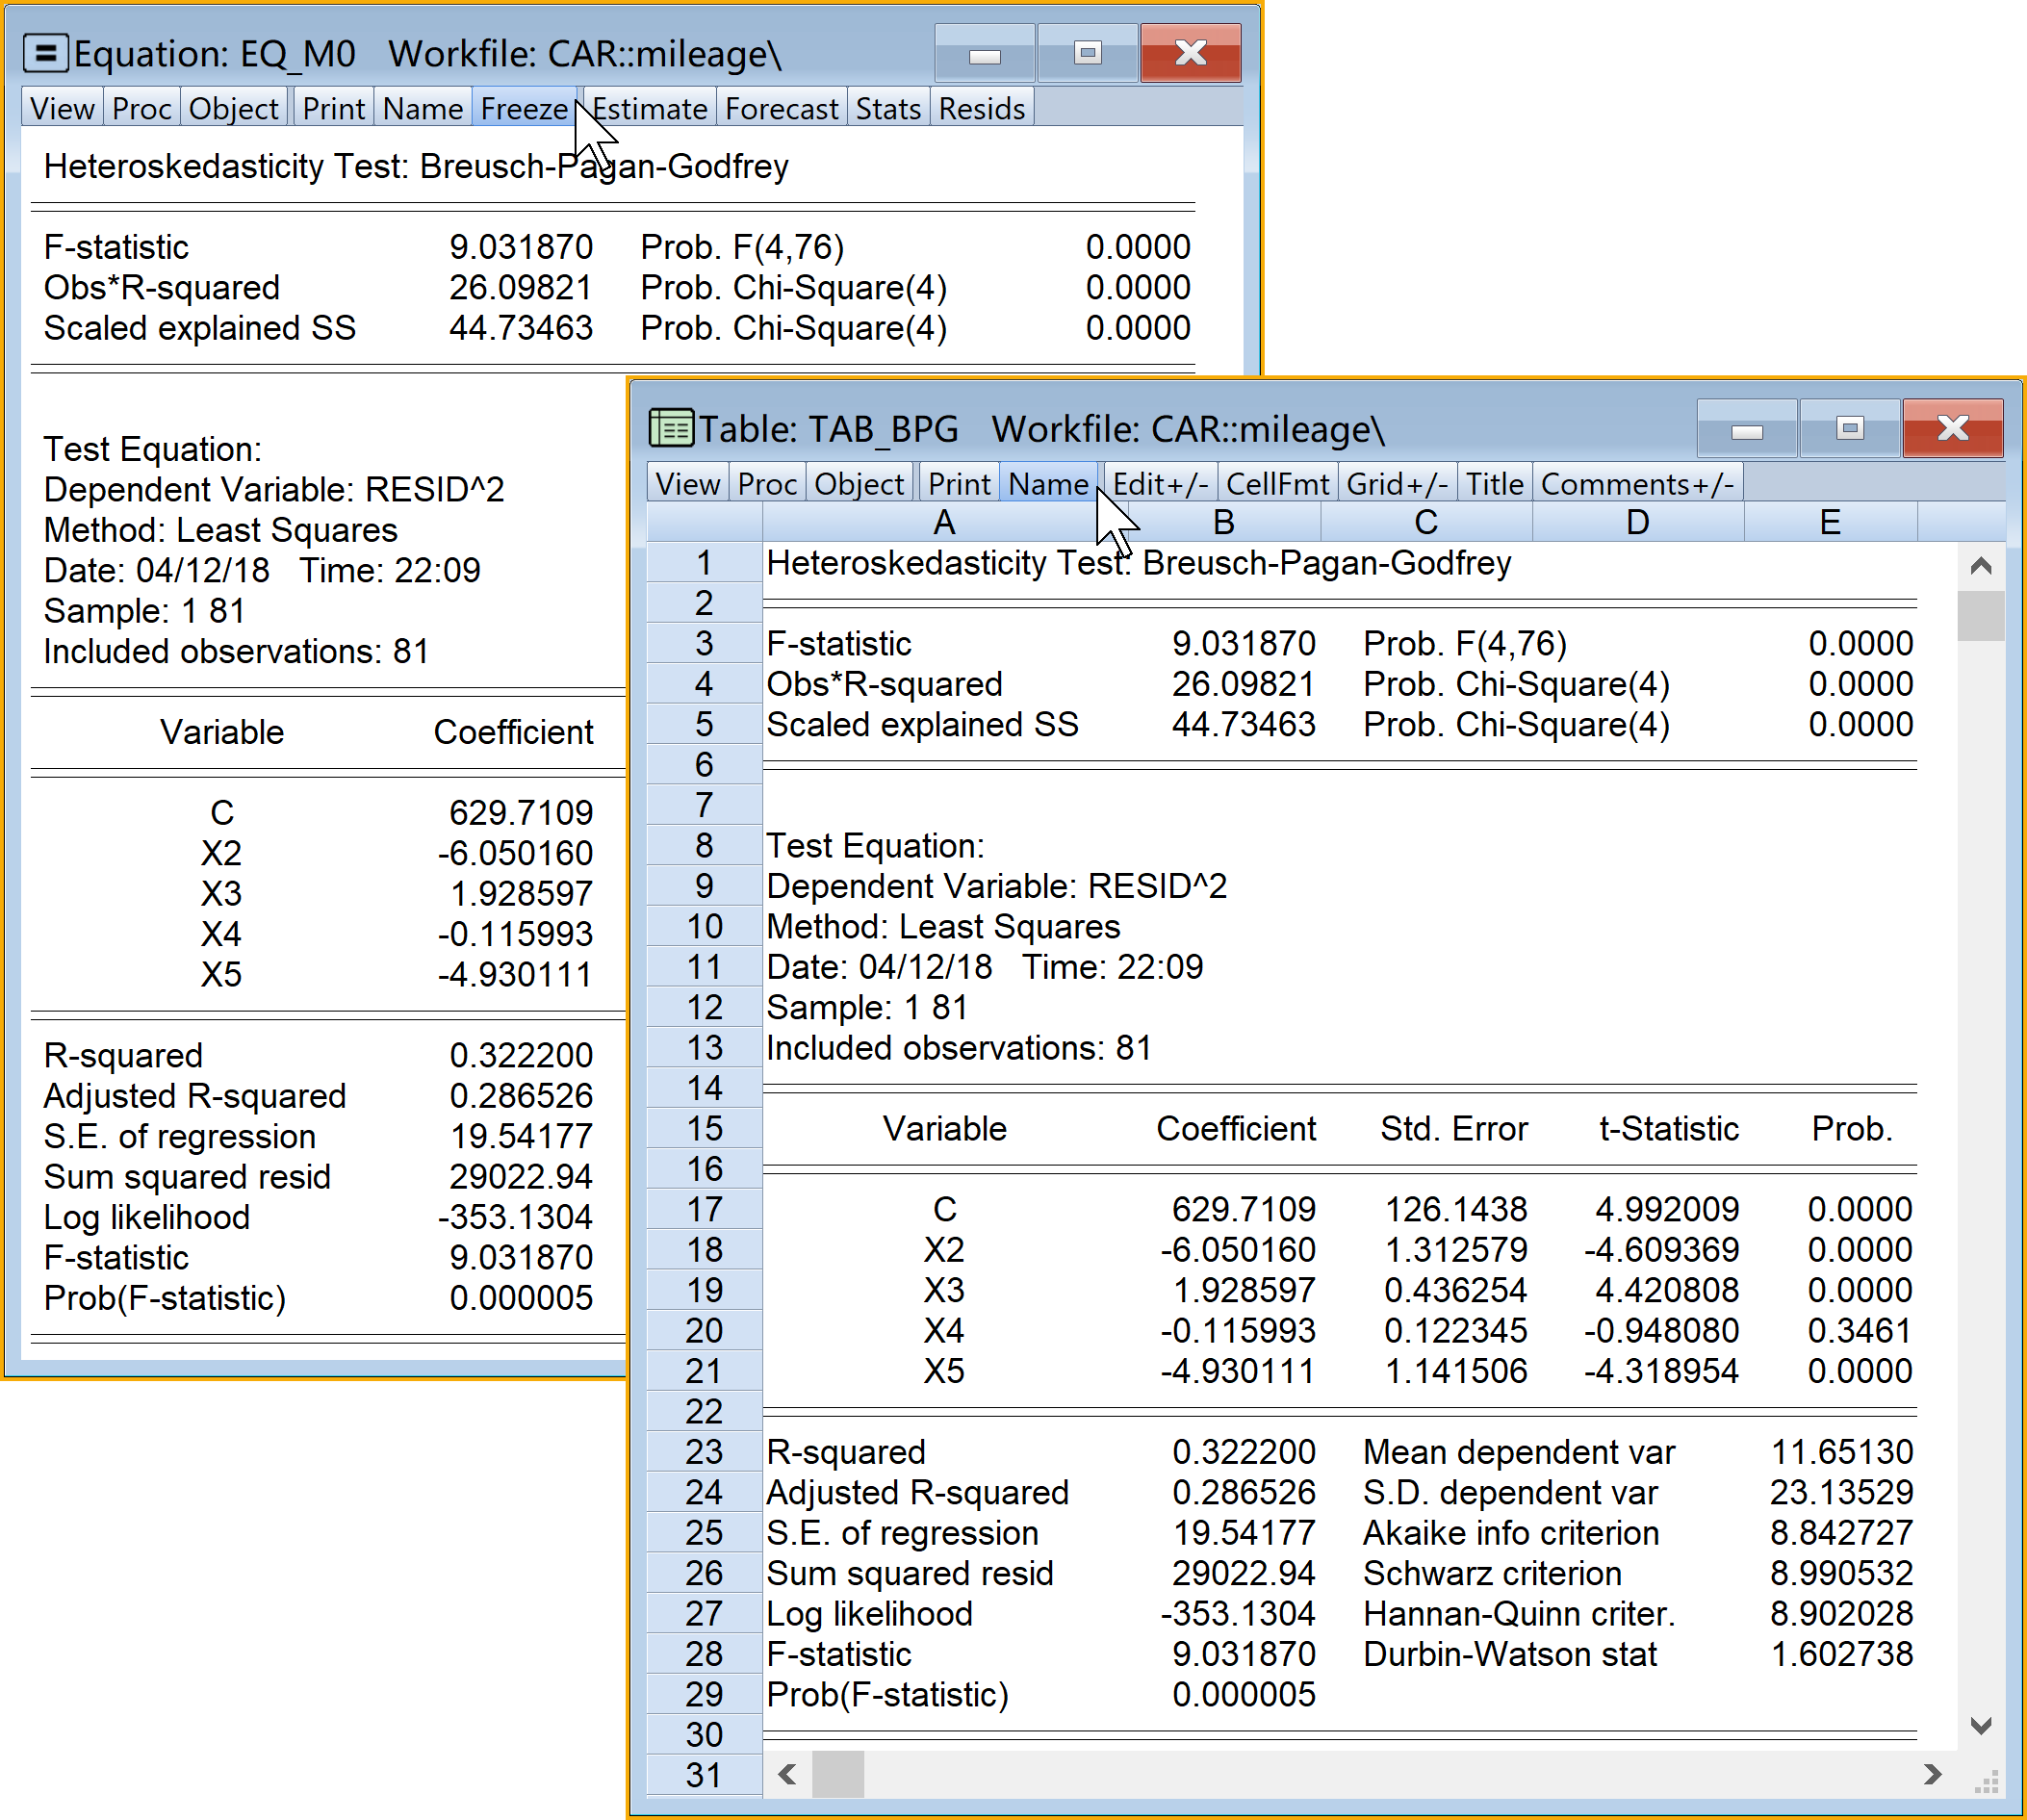Minimize the EQ_M0 equation window
2027x1820 pixels.
click(x=984, y=54)
